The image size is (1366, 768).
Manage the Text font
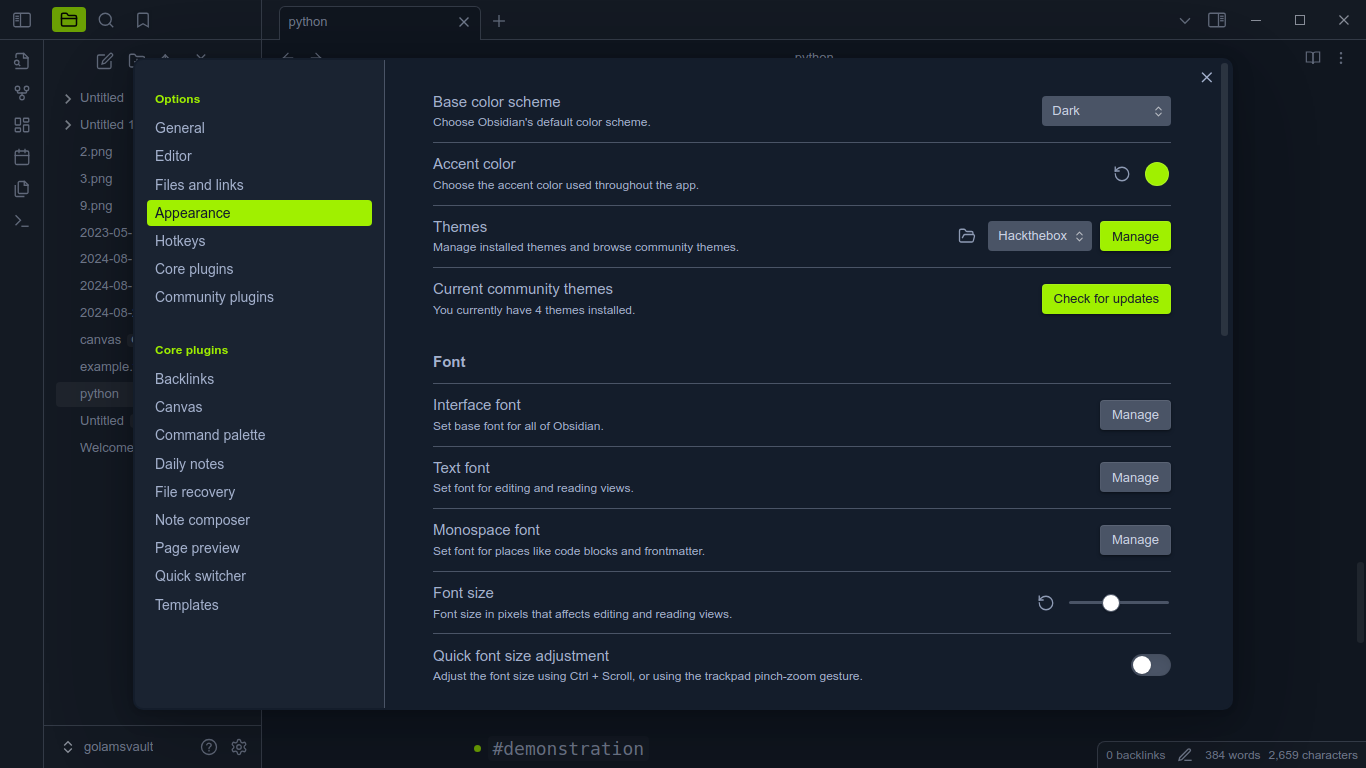1135,478
